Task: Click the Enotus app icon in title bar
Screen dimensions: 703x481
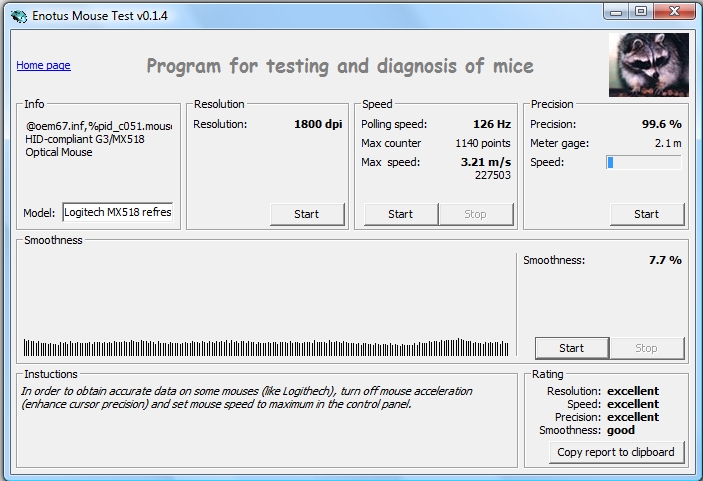Action: pos(19,16)
